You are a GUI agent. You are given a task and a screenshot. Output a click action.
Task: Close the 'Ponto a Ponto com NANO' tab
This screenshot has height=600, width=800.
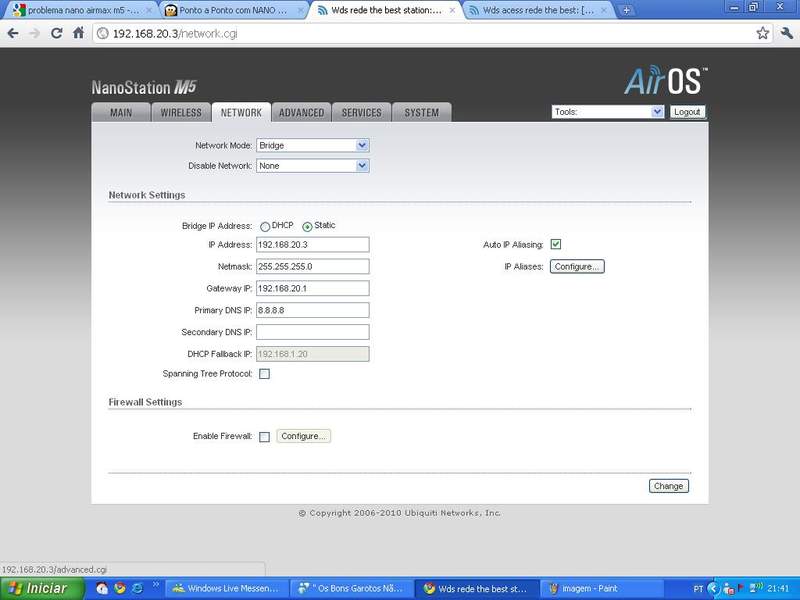301,10
